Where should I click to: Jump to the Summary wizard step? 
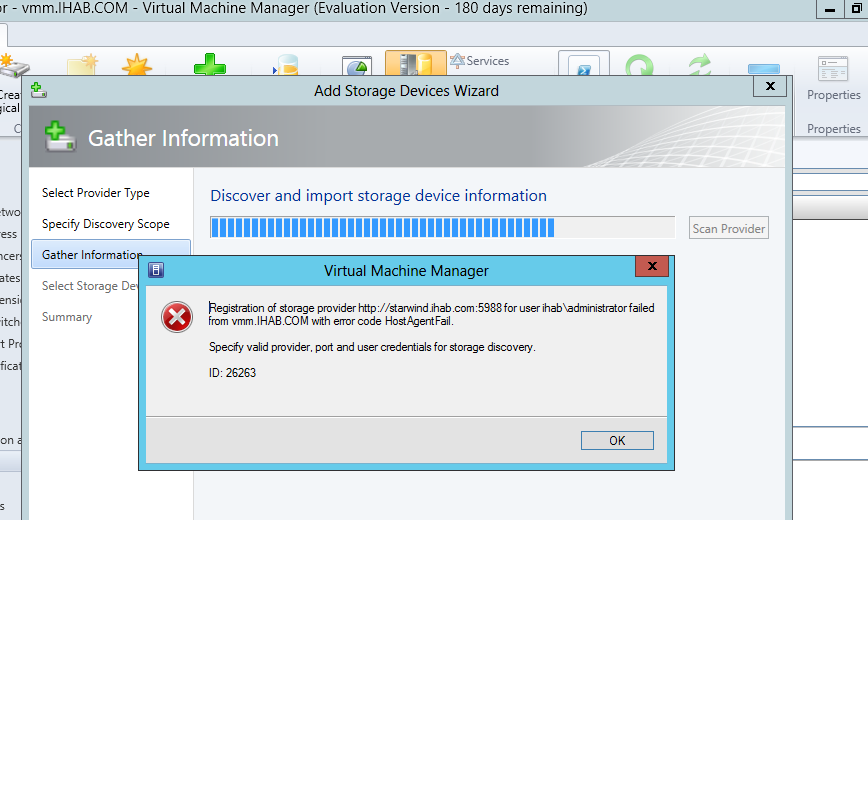coord(67,317)
